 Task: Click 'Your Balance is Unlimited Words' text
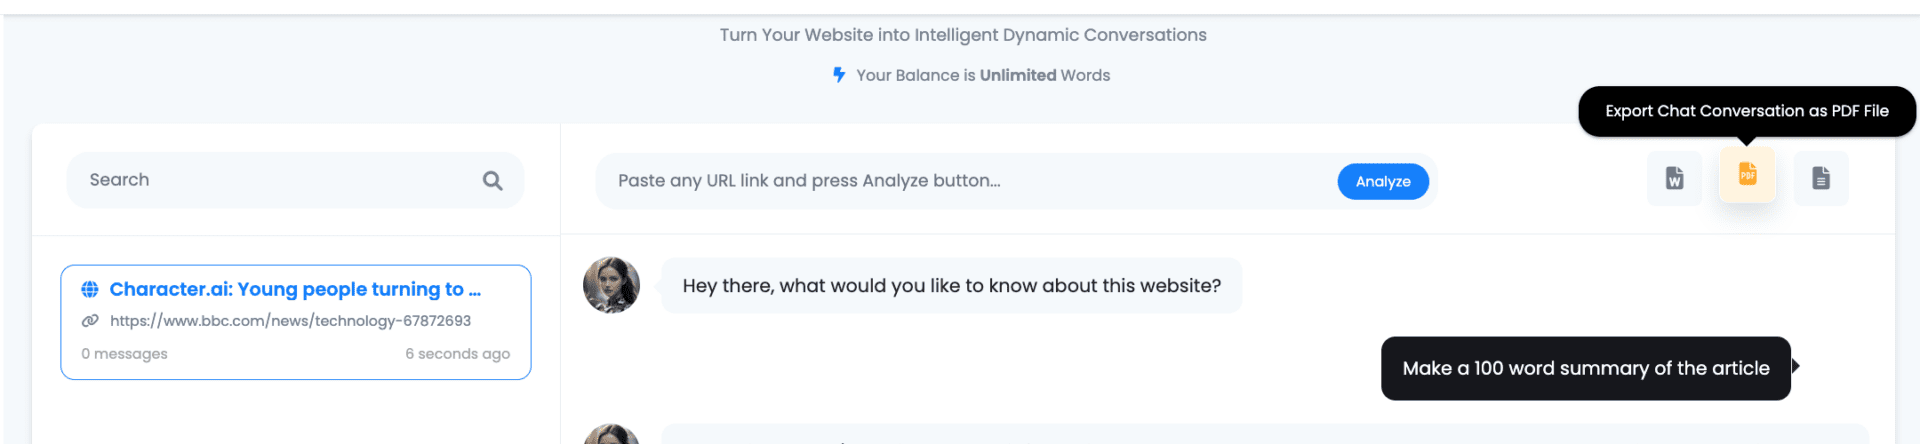[982, 75]
